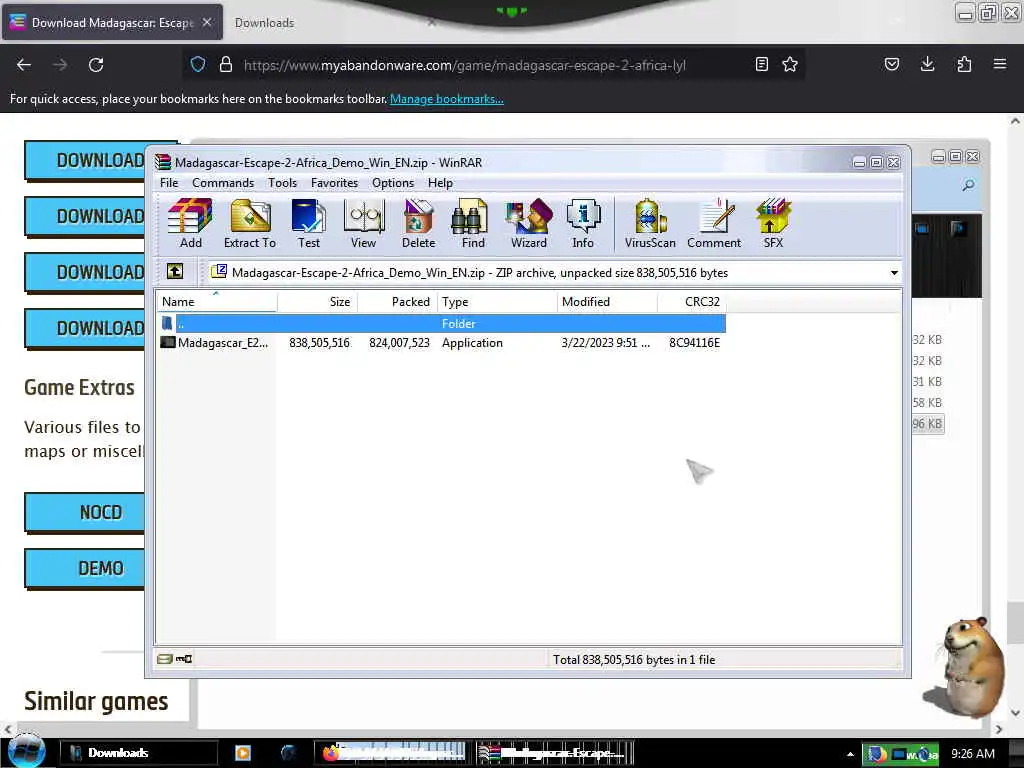
Task: Click the 9:26 AM system clock
Action: (x=972, y=754)
